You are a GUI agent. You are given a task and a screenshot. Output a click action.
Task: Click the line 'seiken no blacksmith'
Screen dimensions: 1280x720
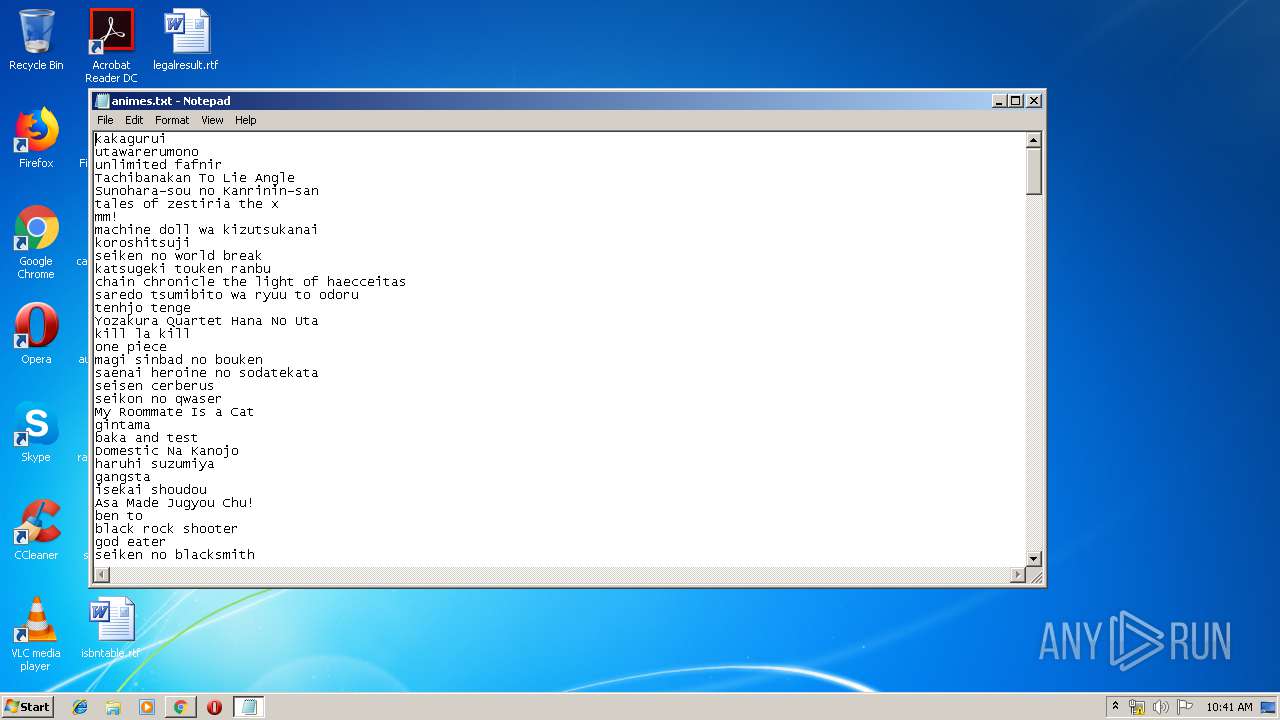(175, 555)
